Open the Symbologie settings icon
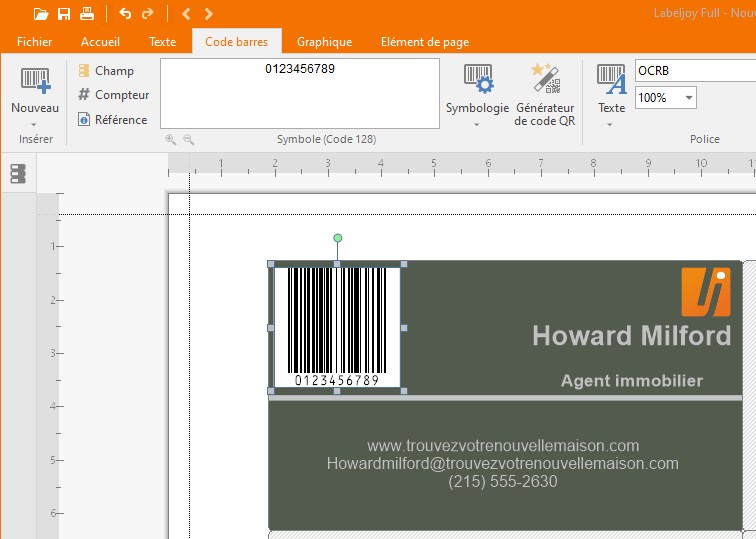The image size is (756, 539). pyautogui.click(x=478, y=78)
